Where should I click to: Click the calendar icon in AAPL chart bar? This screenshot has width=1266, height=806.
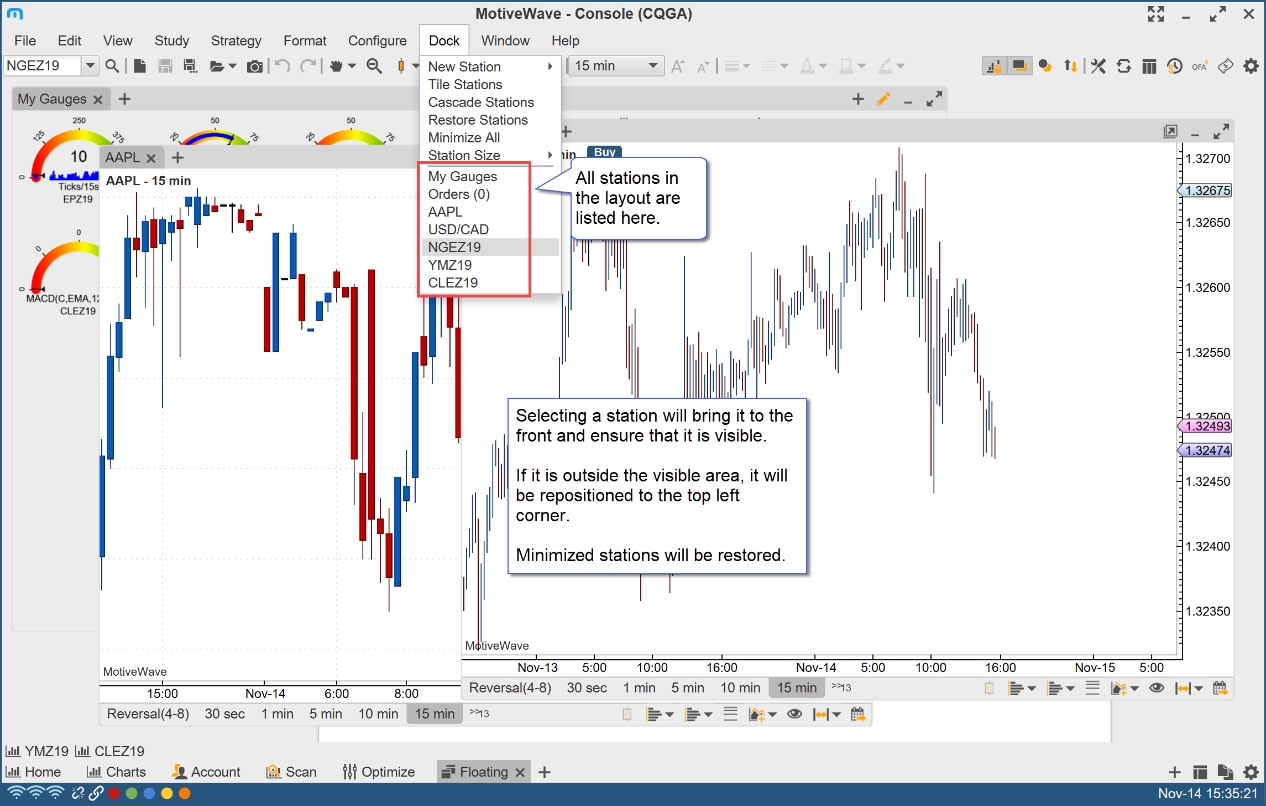[858, 714]
